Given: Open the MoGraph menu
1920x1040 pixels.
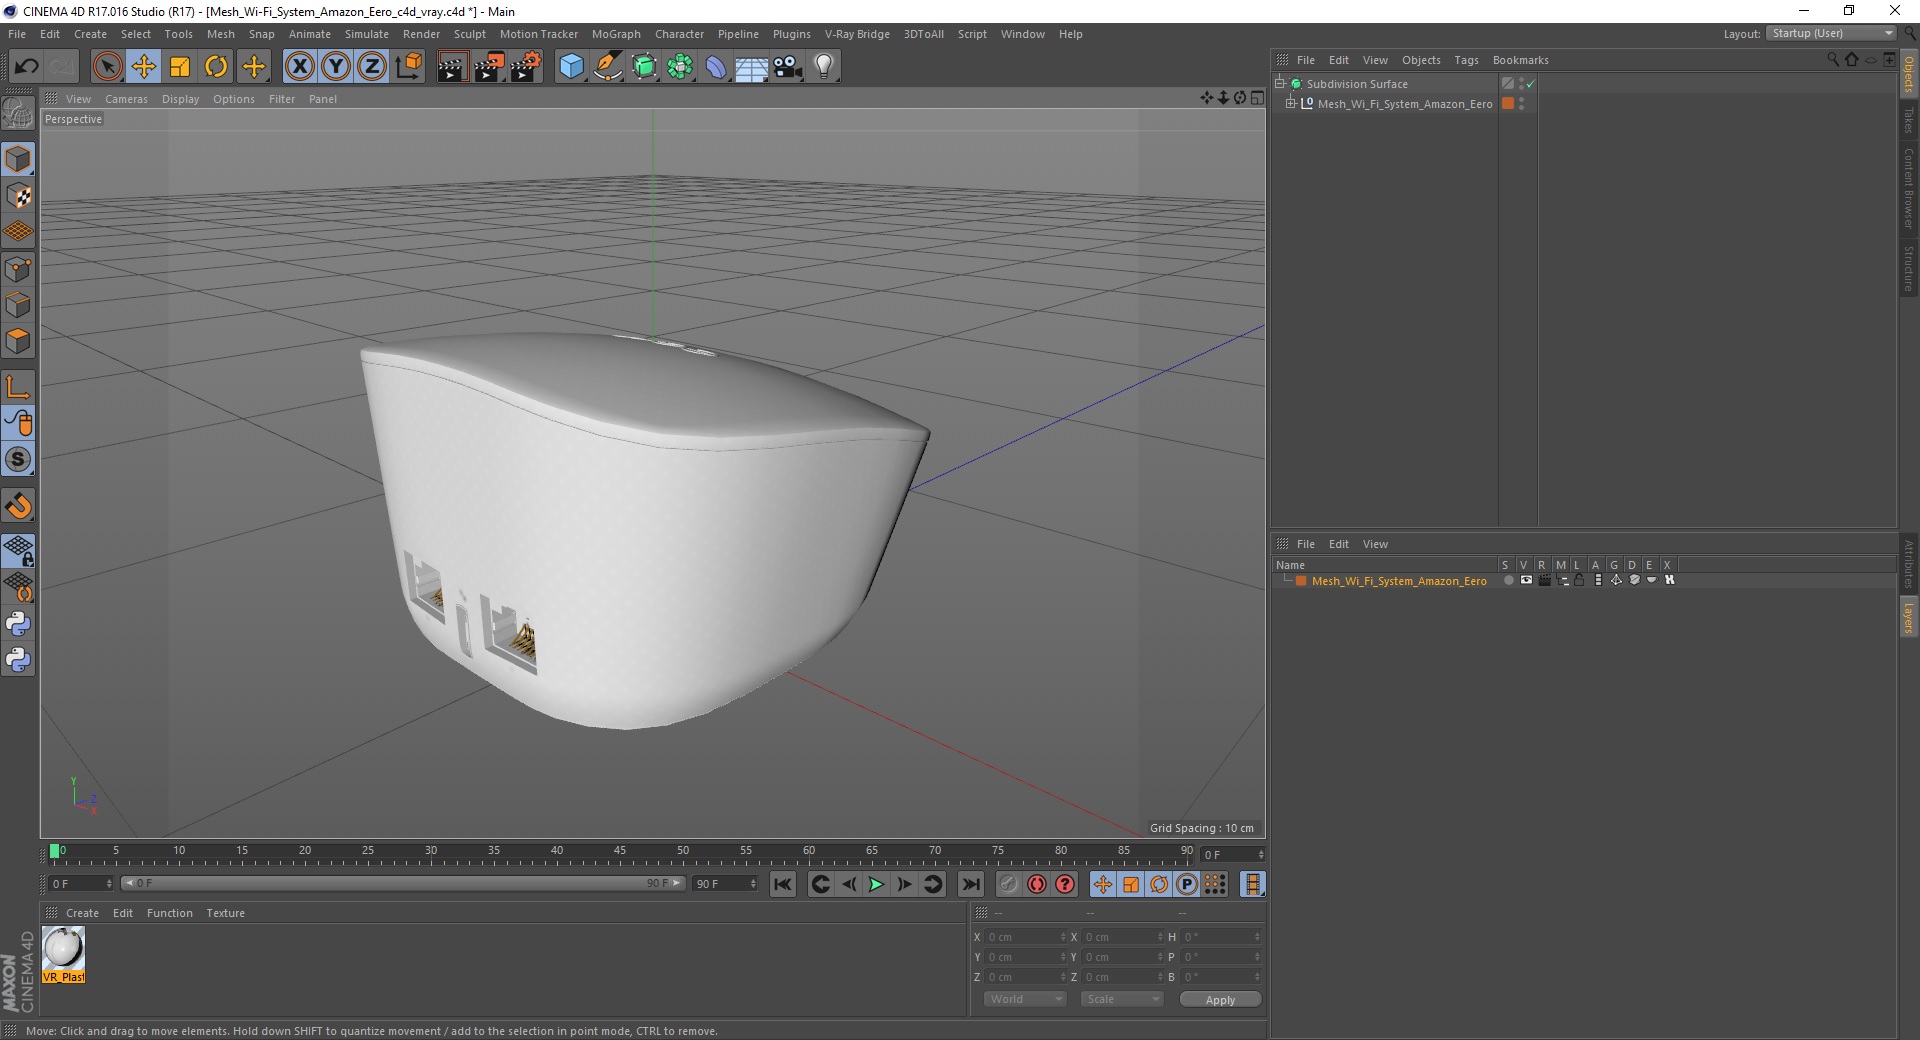Looking at the screenshot, I should 616,34.
